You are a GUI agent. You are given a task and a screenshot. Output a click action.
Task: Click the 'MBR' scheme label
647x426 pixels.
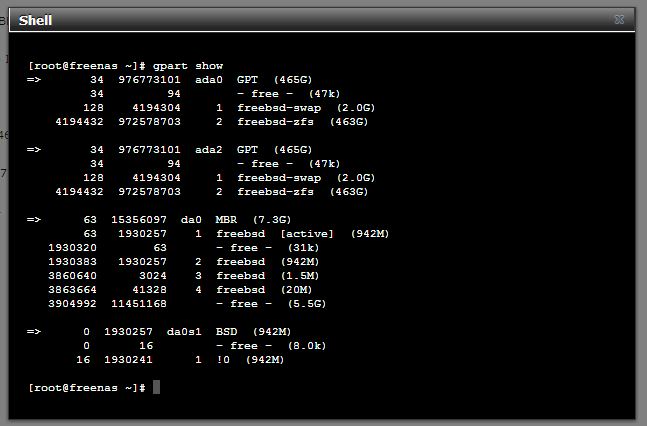coord(226,220)
